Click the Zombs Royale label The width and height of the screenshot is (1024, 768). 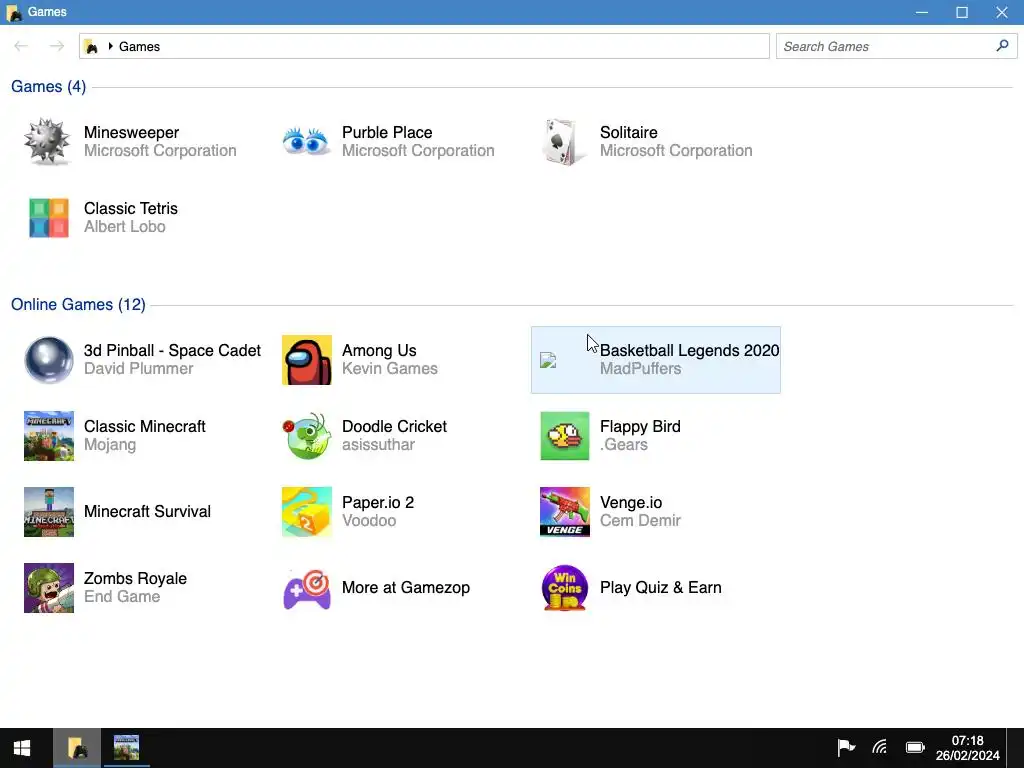click(135, 579)
